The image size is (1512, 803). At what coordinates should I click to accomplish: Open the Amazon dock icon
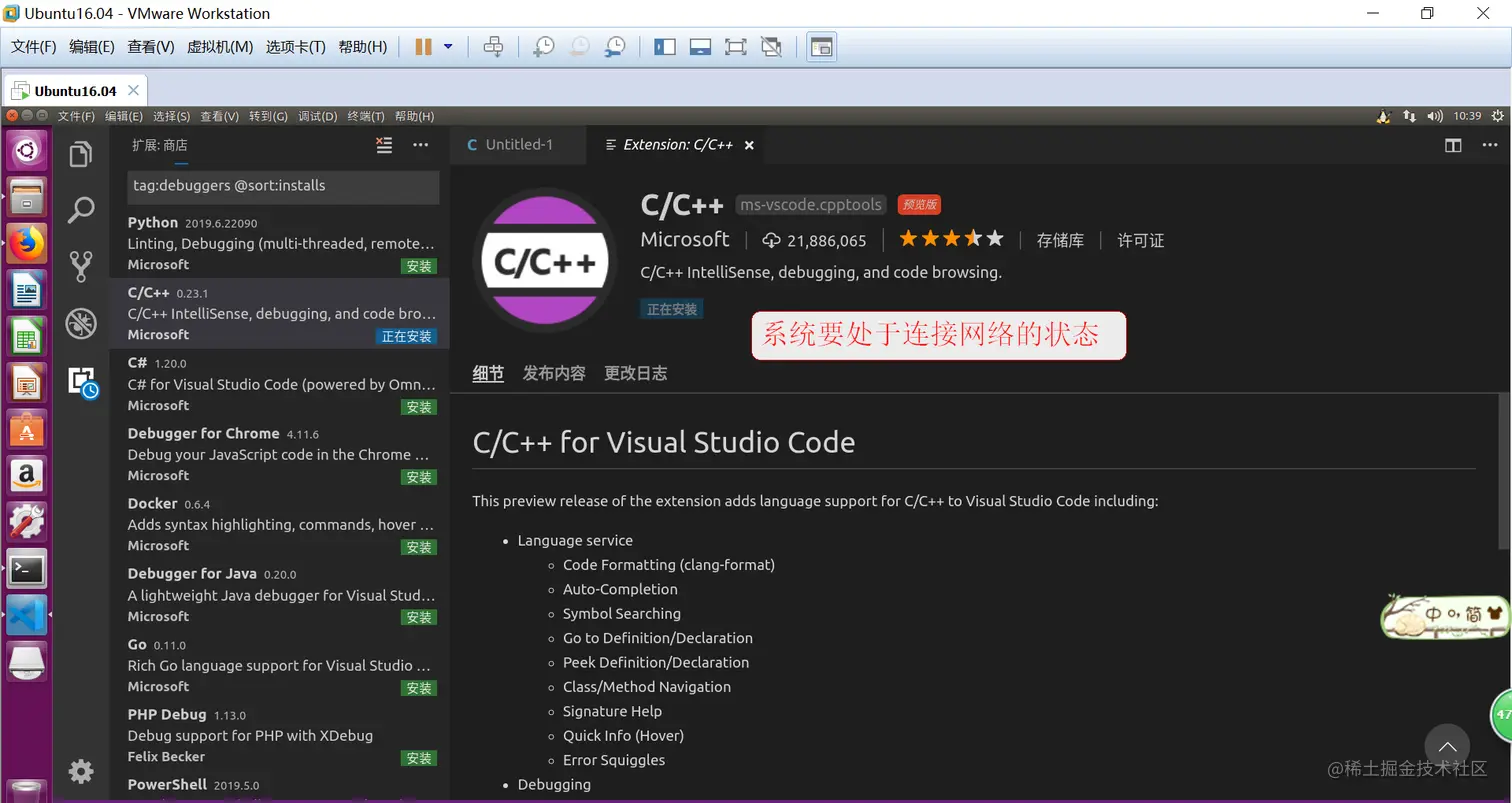[x=26, y=476]
